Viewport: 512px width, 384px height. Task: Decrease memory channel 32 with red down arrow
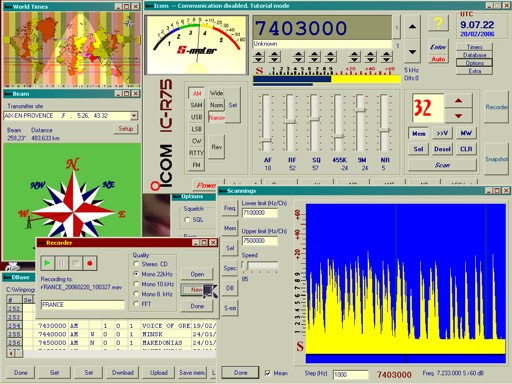tap(458, 116)
